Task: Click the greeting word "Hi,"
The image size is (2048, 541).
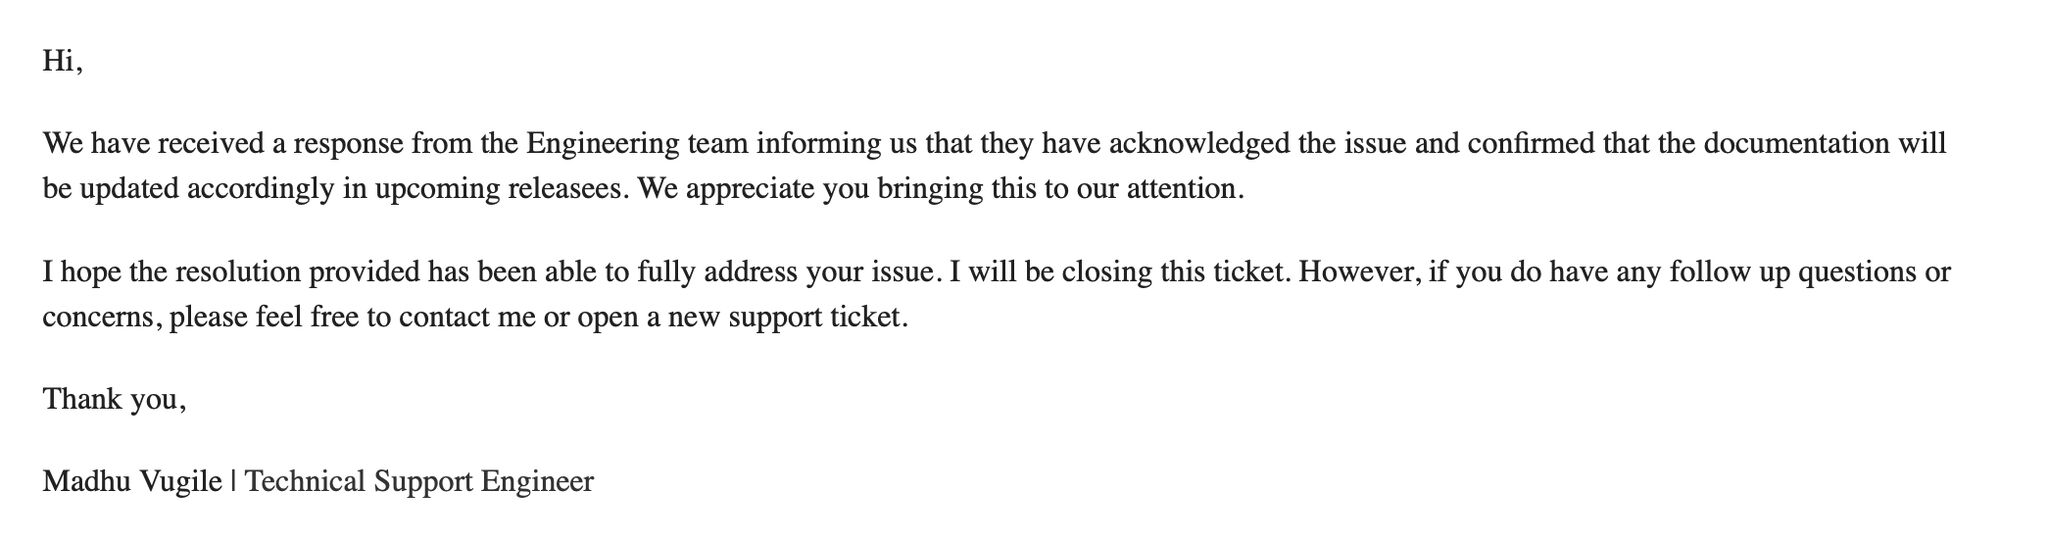Action: coord(62,61)
